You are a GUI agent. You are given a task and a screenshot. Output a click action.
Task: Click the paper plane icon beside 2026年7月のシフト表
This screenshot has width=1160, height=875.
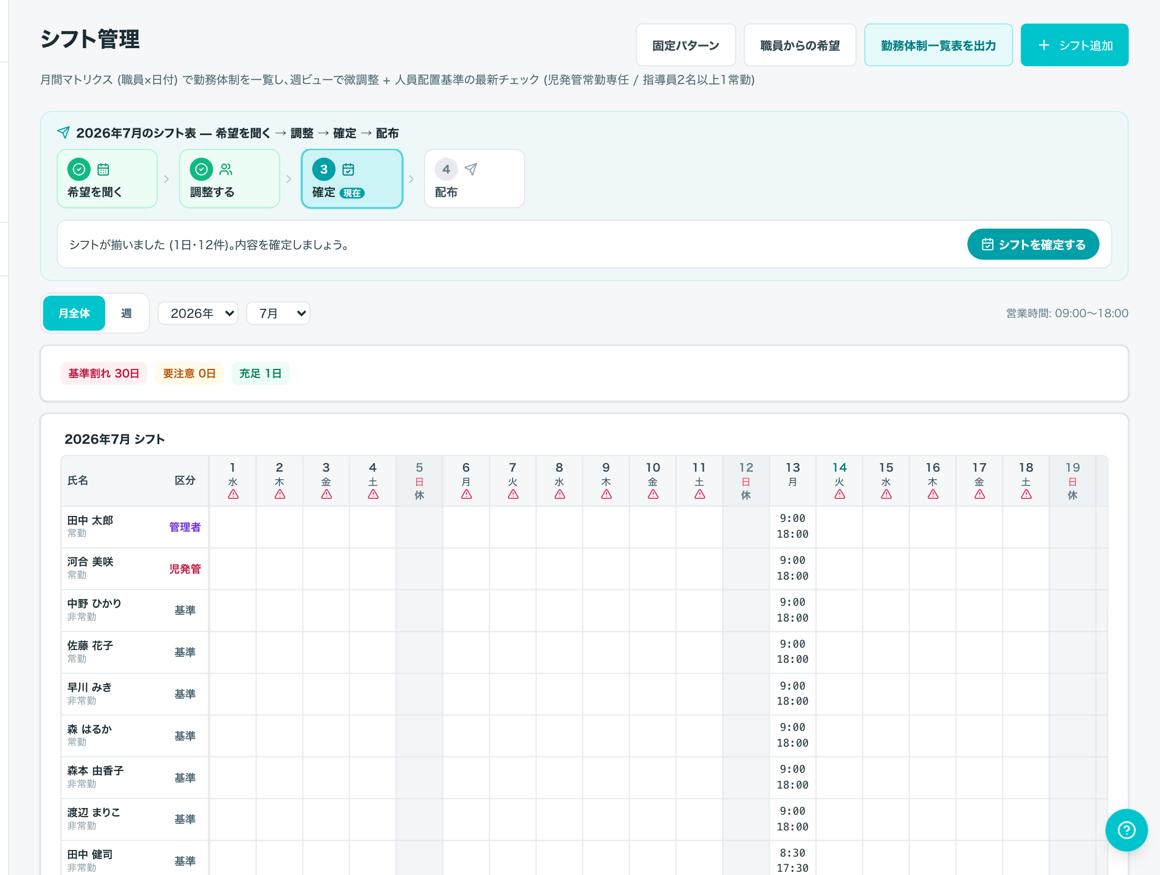click(x=64, y=132)
